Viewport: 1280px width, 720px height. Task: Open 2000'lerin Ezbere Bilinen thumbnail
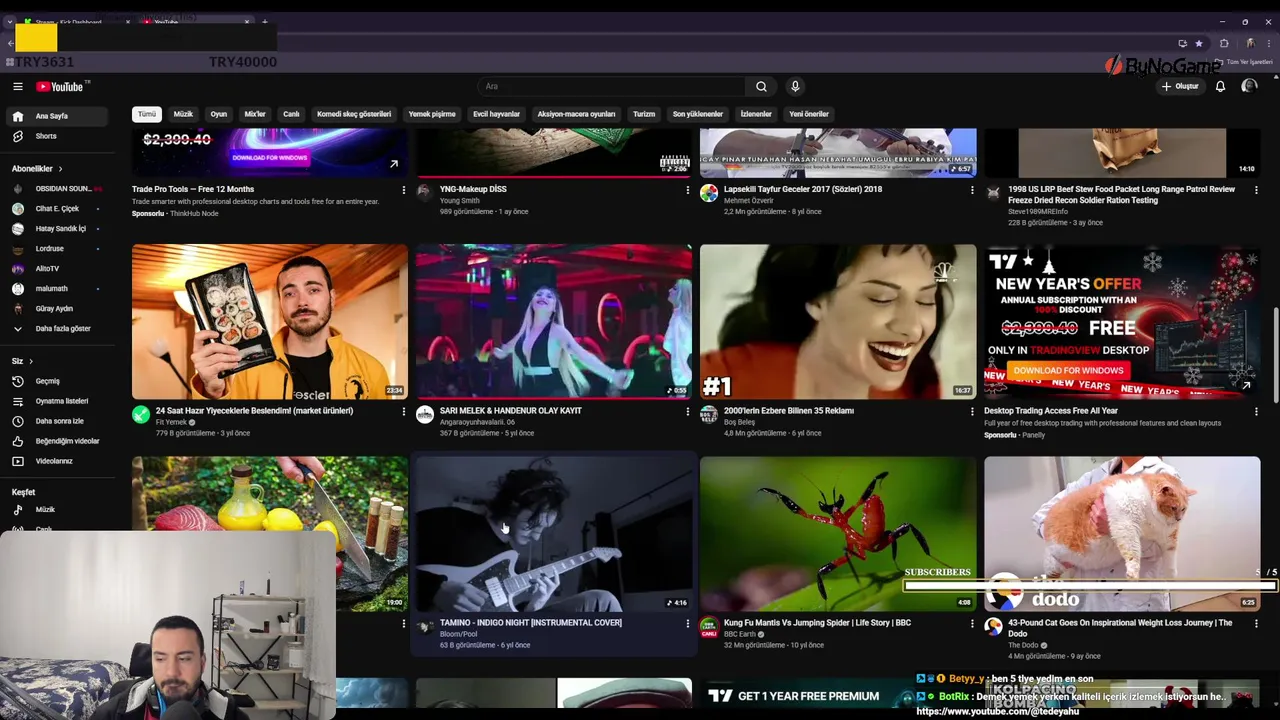tap(838, 322)
